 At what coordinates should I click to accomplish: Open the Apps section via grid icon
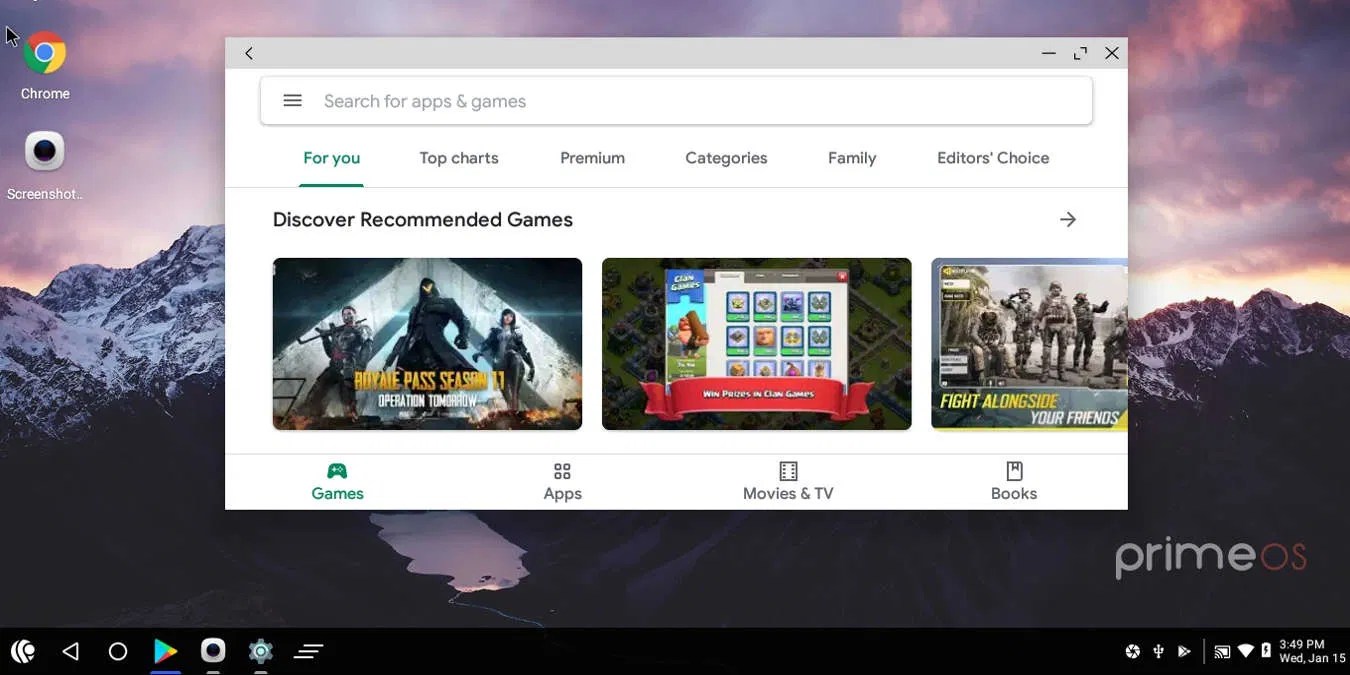562,470
